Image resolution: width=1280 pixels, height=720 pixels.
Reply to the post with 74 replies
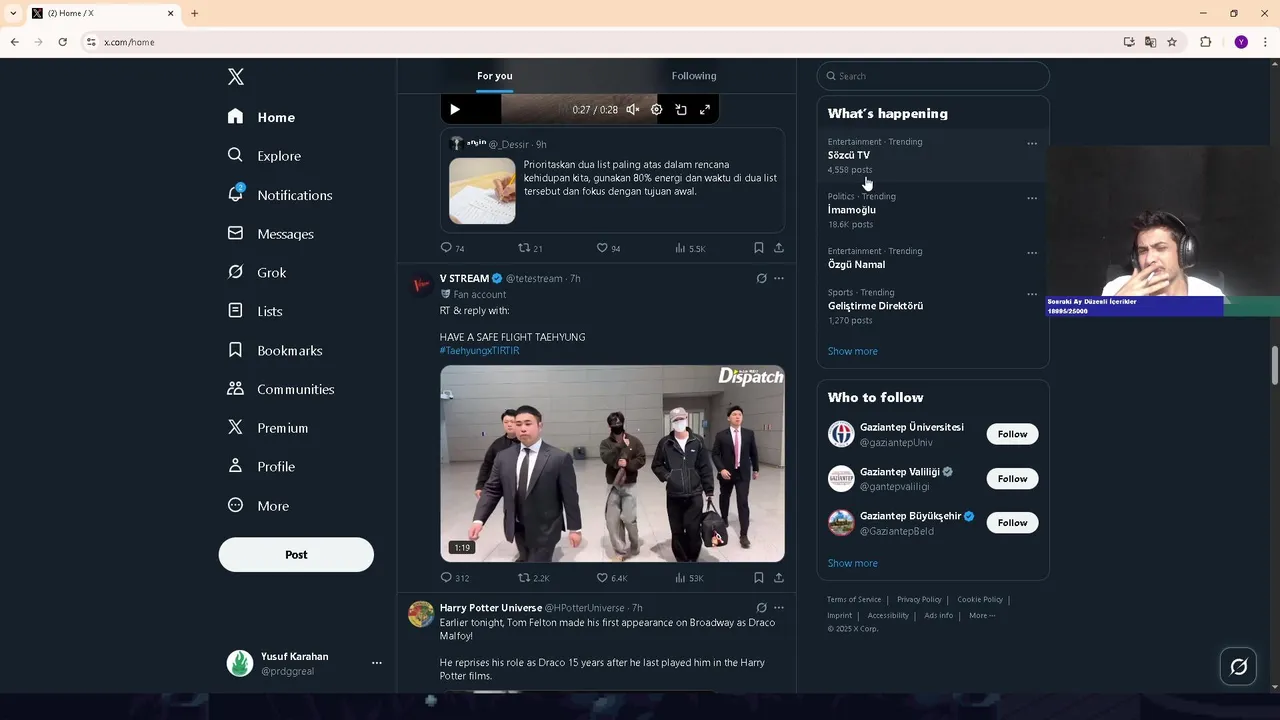453,248
